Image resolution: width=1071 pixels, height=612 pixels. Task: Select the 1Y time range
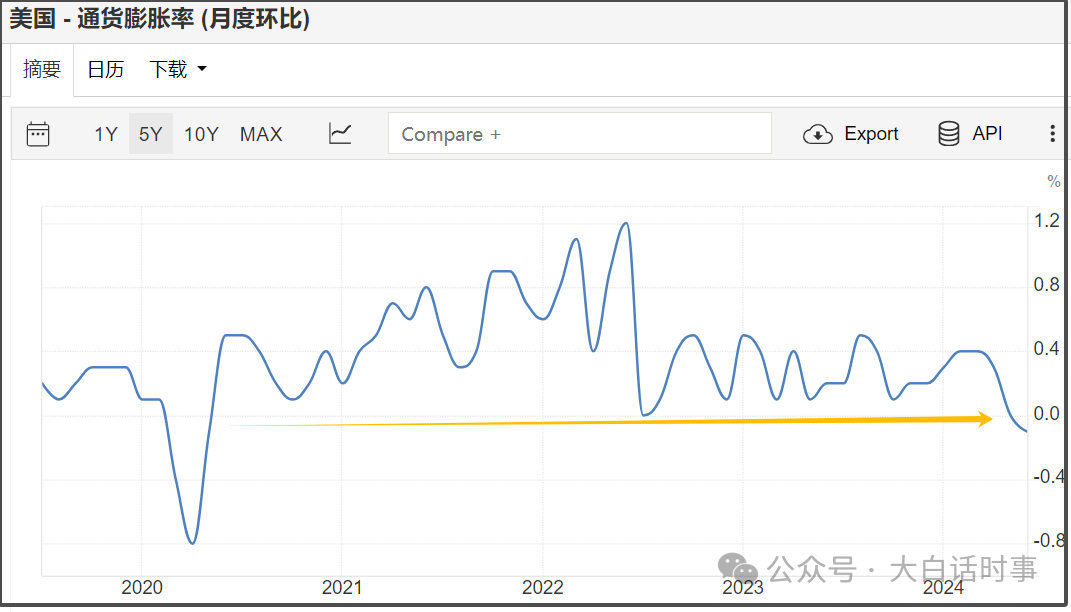click(106, 134)
